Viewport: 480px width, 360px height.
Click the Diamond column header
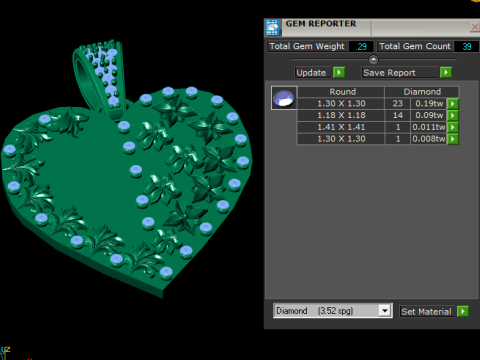click(422, 92)
